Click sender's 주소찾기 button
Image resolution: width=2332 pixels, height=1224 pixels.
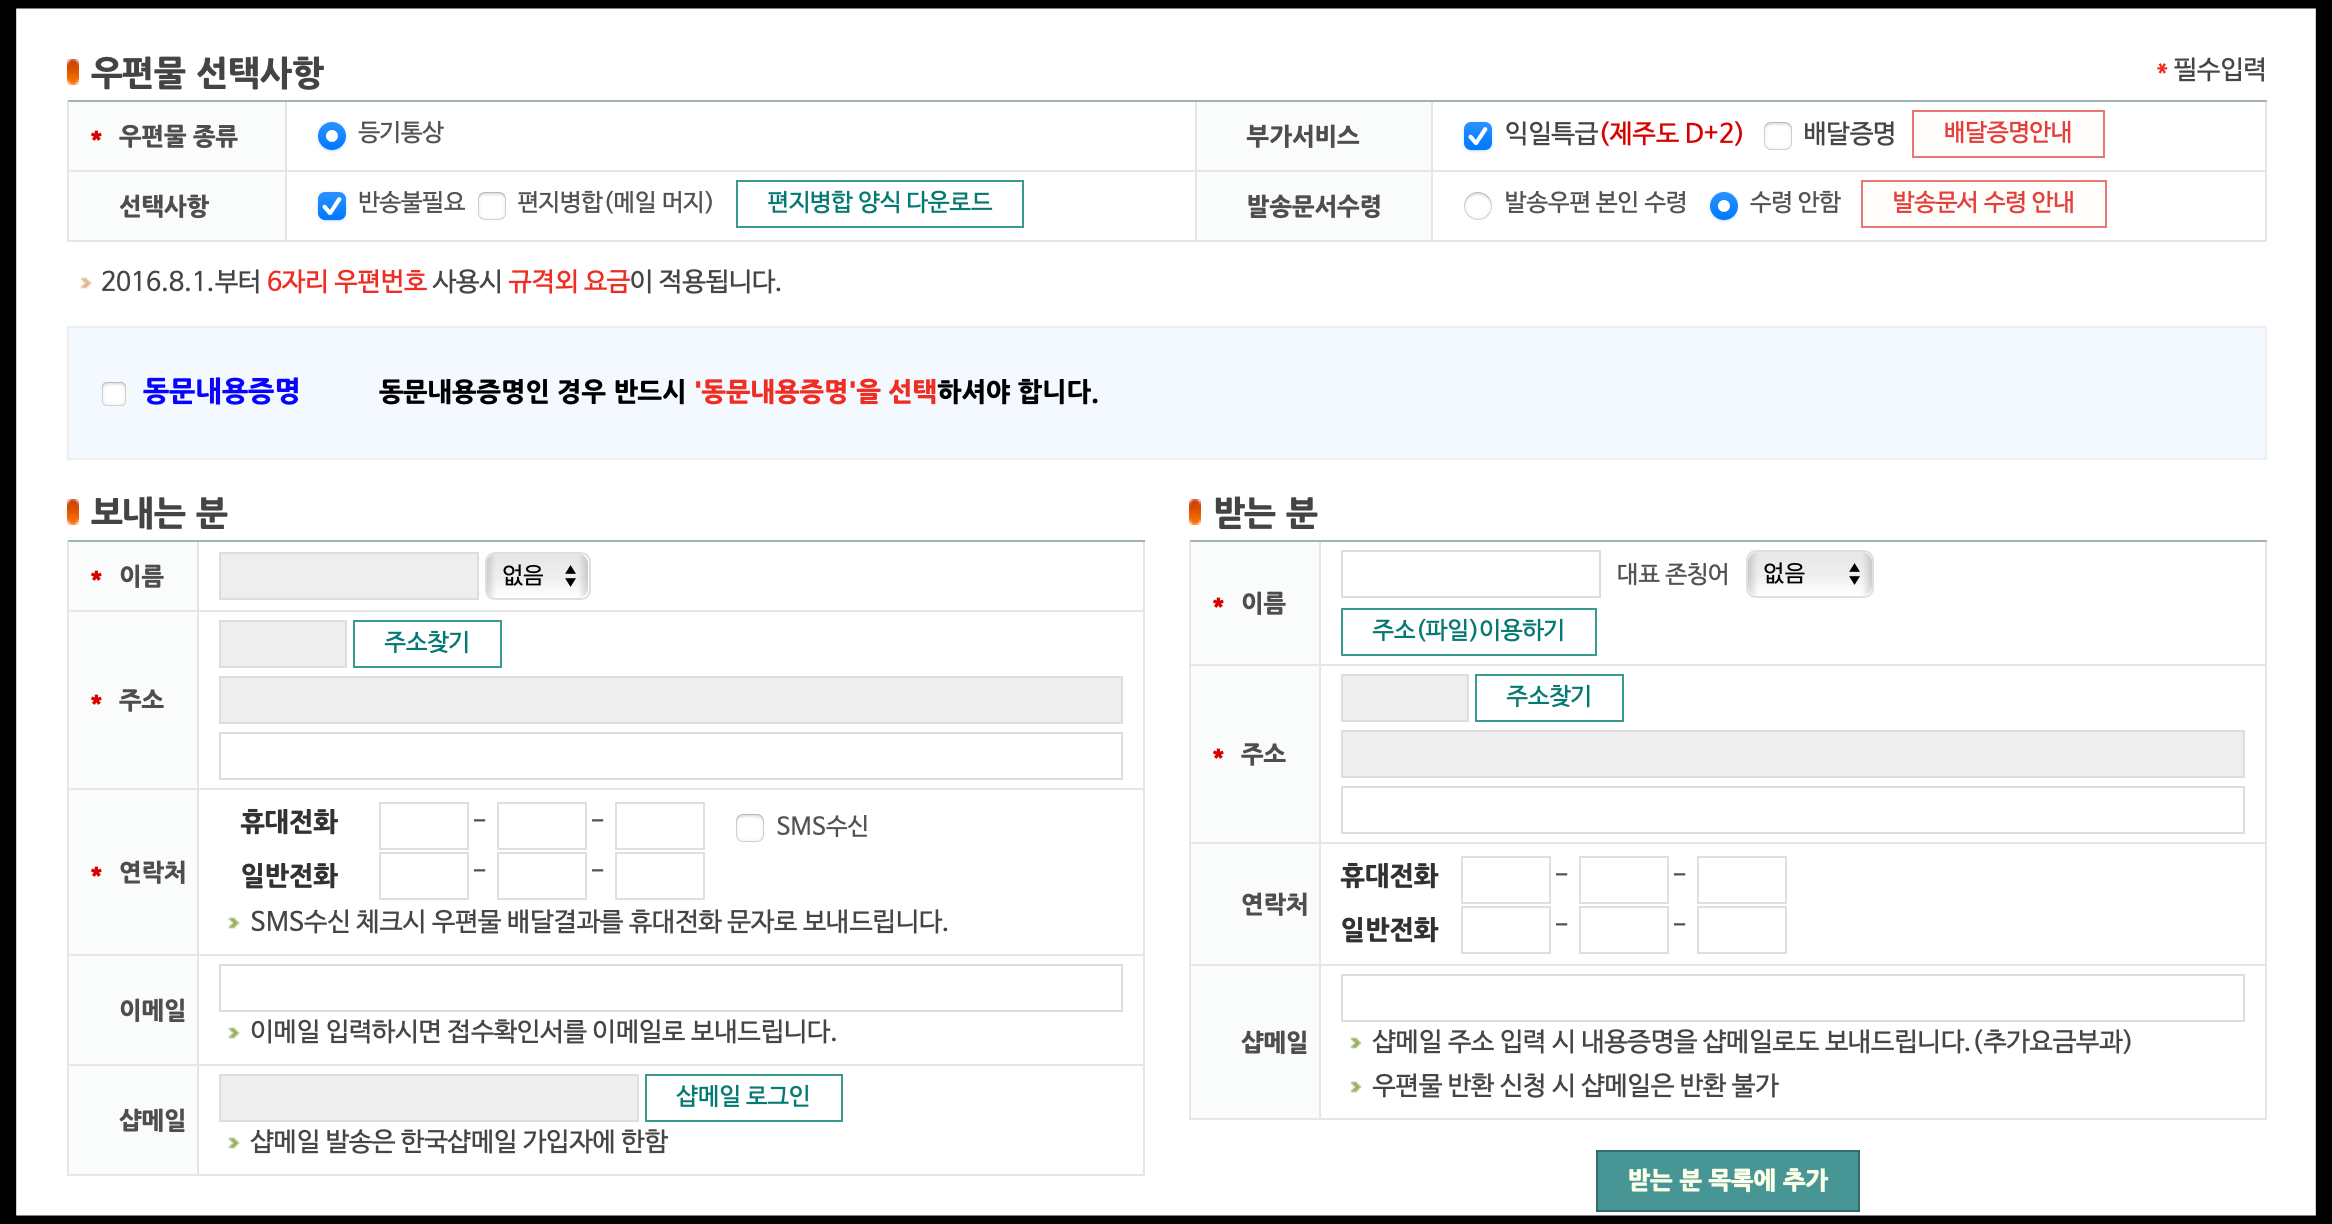click(x=427, y=643)
